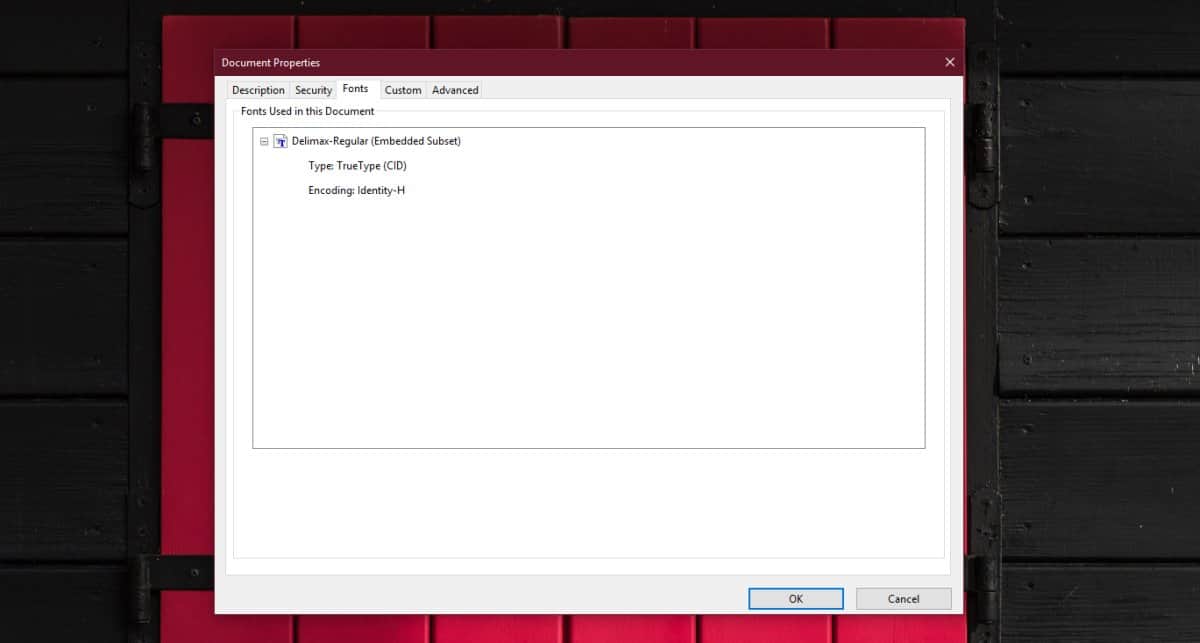Collapse the Delimax-Regular font entry

point(264,142)
